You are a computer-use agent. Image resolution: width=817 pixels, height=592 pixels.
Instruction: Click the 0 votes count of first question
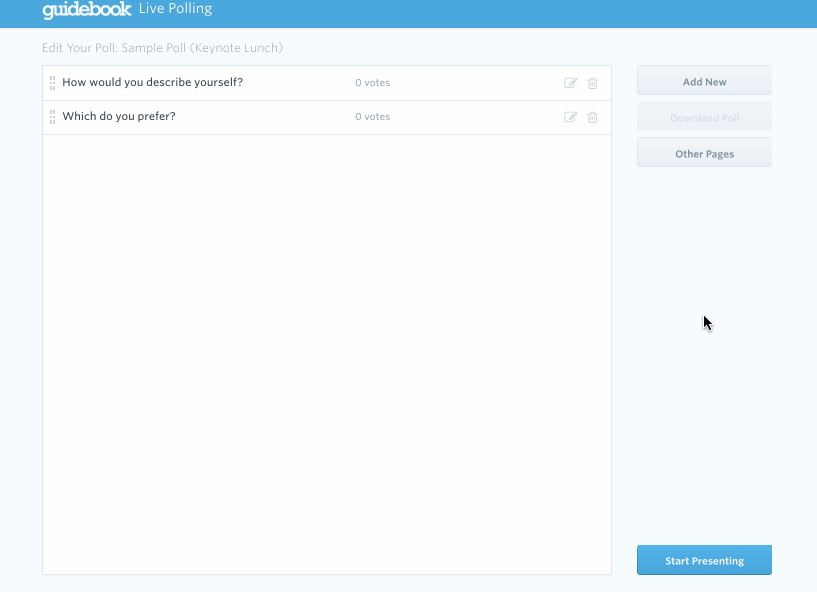coord(373,83)
